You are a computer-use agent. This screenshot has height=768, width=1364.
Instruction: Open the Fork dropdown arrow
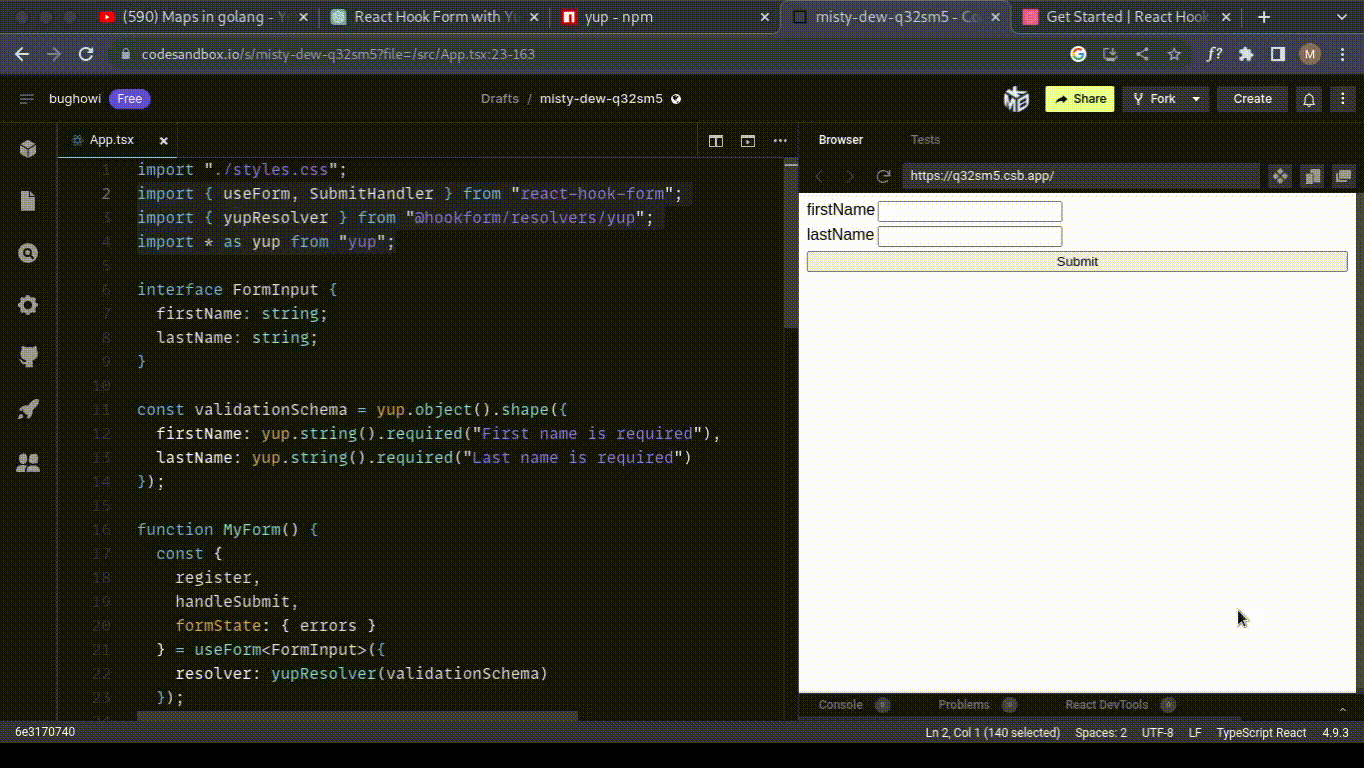point(1196,99)
